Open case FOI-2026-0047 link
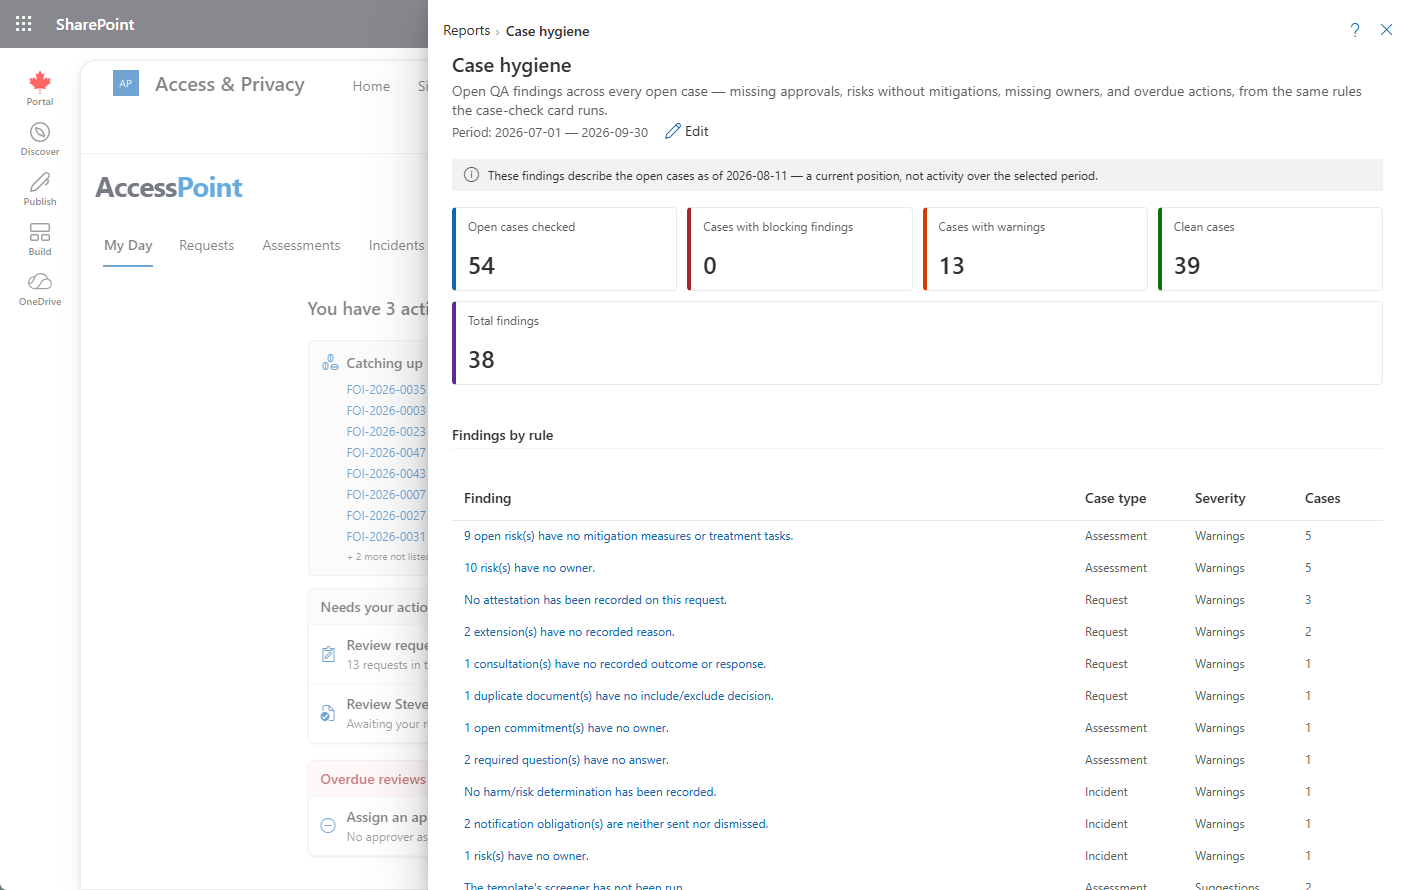1406x890 pixels. (x=386, y=453)
